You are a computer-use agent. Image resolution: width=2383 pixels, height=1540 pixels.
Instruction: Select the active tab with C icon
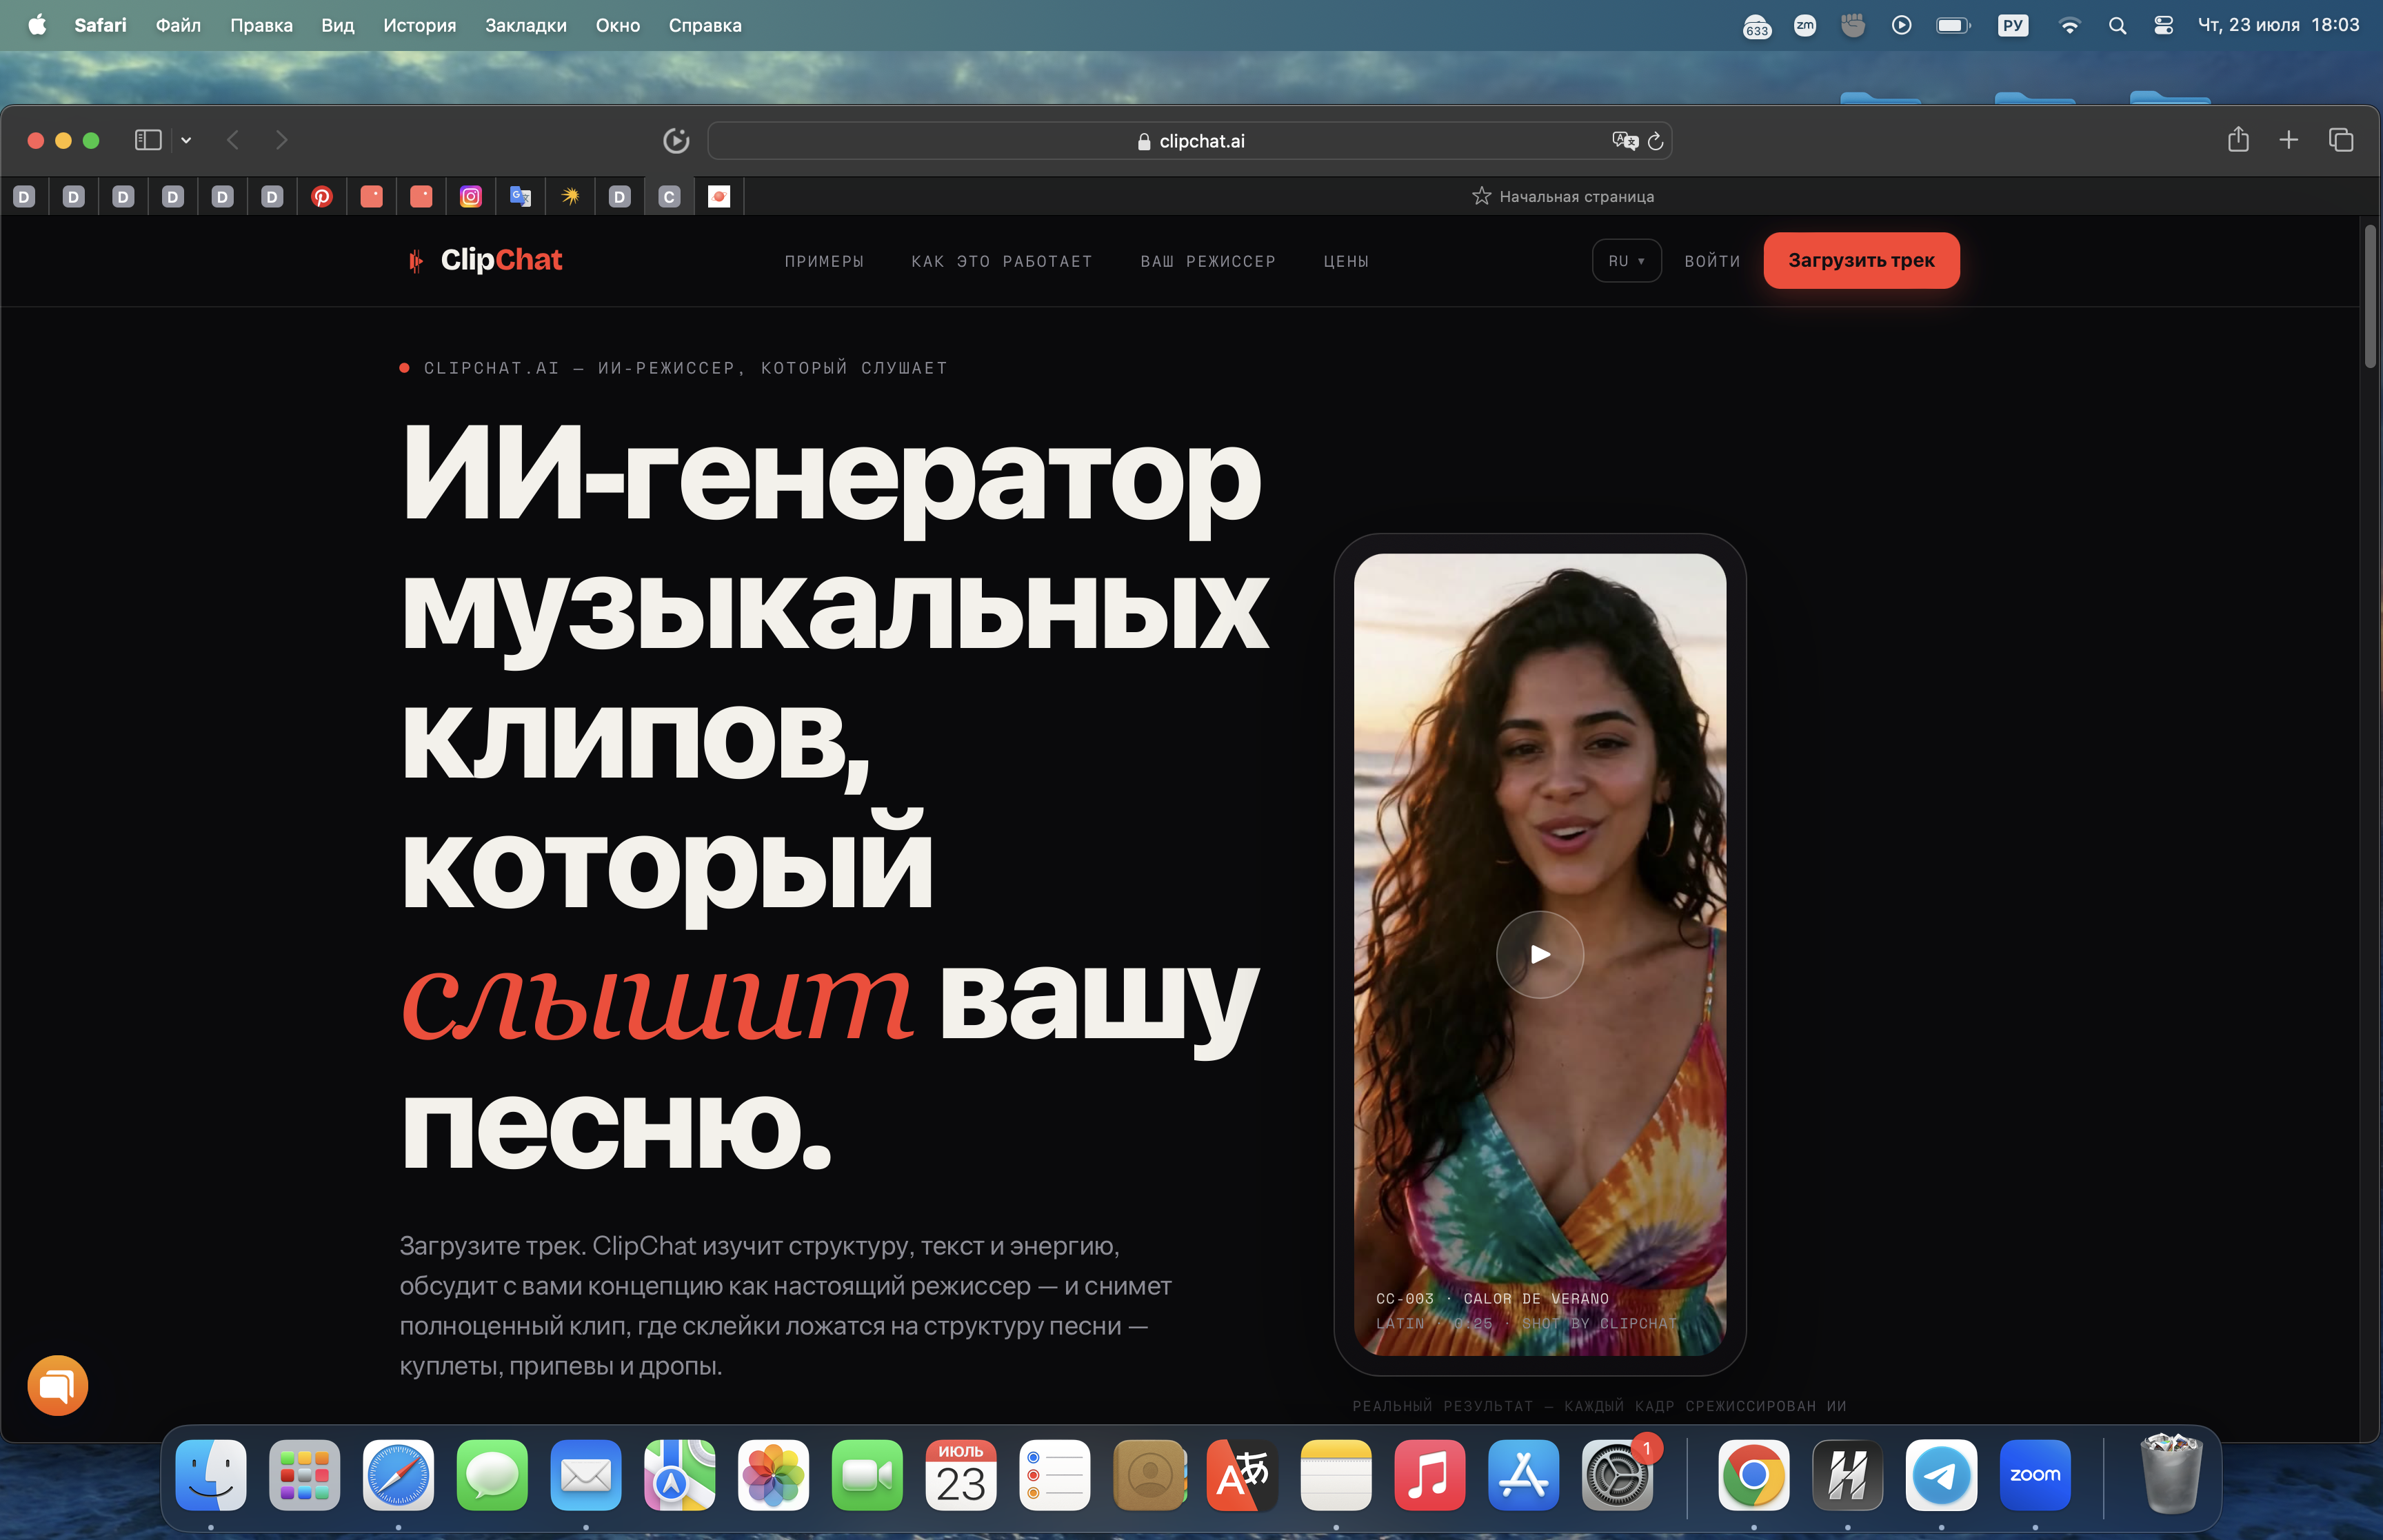(669, 197)
